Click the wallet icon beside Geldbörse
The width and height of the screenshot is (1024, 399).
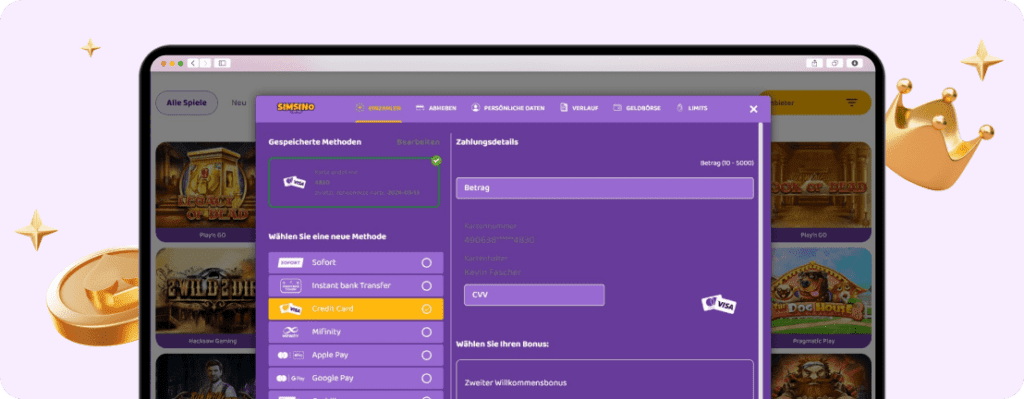coord(617,108)
